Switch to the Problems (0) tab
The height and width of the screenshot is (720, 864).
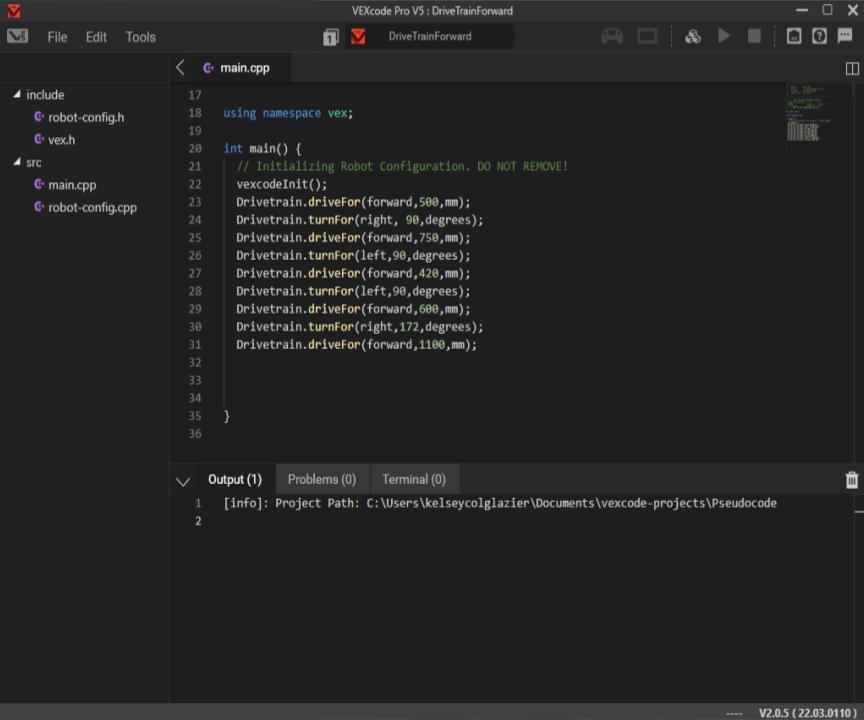point(321,480)
